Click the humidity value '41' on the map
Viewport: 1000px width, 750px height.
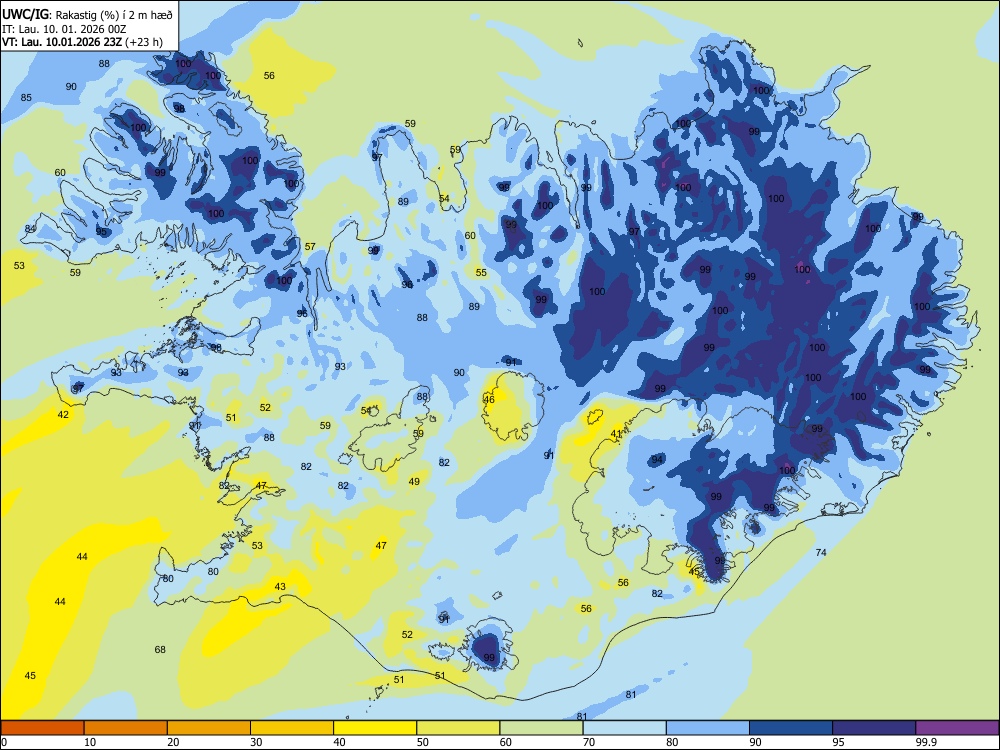[x=616, y=434]
